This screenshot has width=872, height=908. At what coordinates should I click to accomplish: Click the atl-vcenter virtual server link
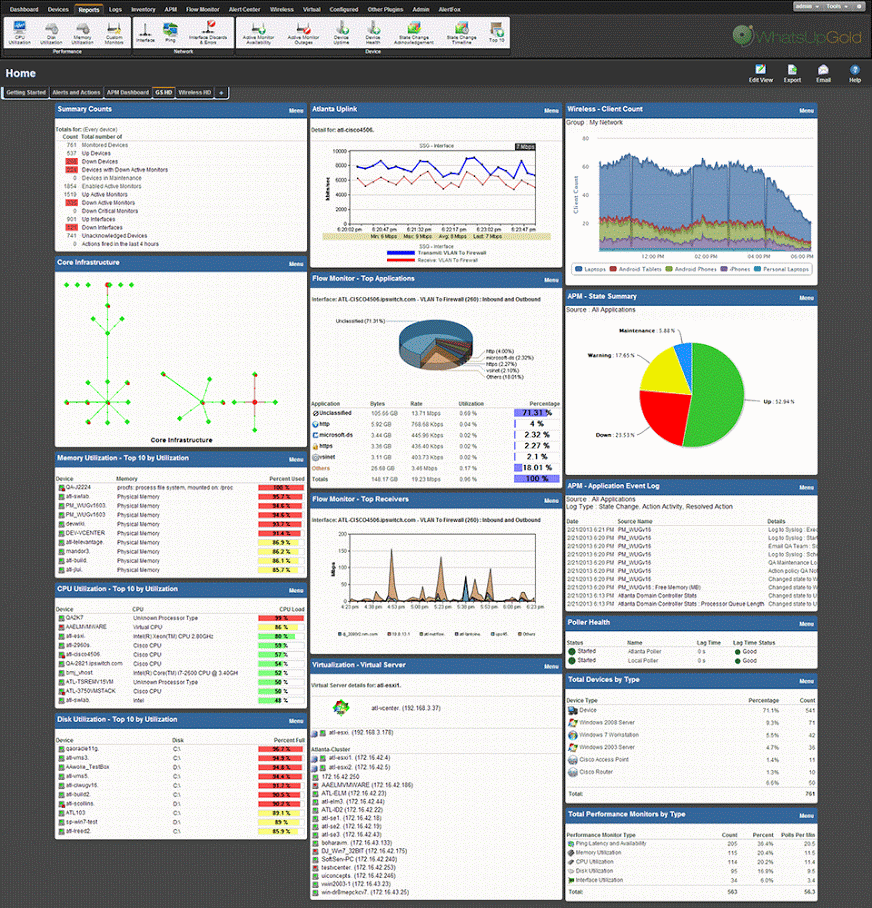(406, 708)
